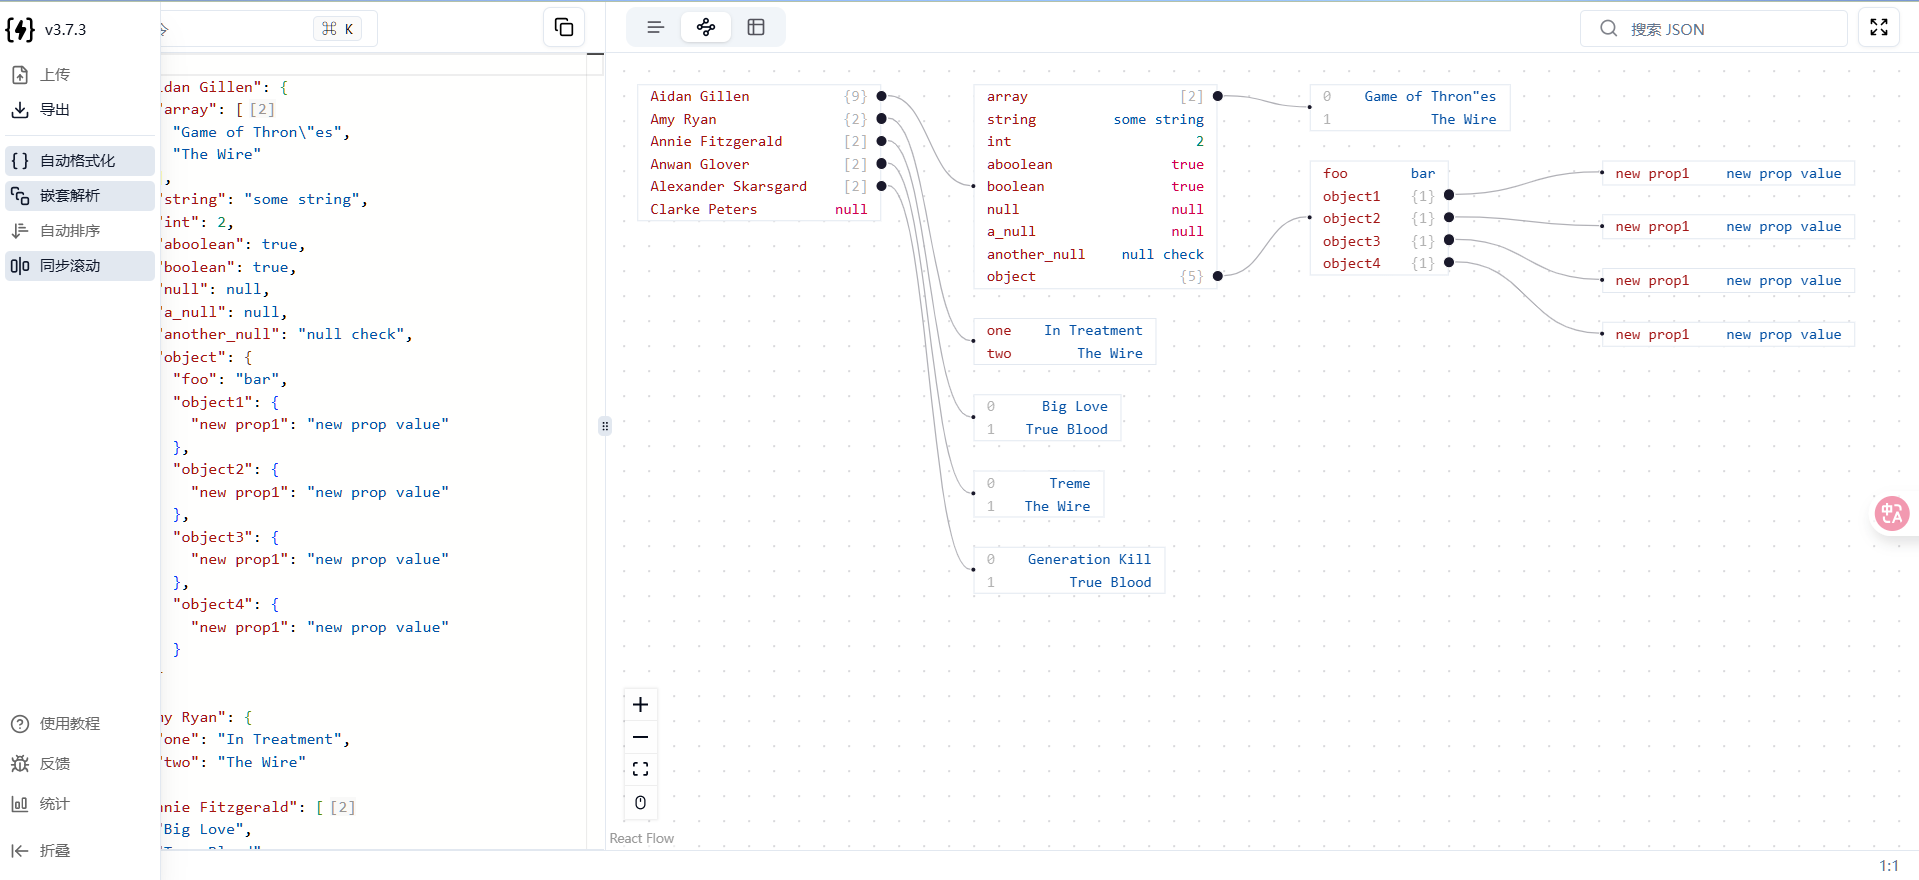This screenshot has height=880, width=1919.
Task: Expand object4 node handle
Action: (x=1449, y=263)
